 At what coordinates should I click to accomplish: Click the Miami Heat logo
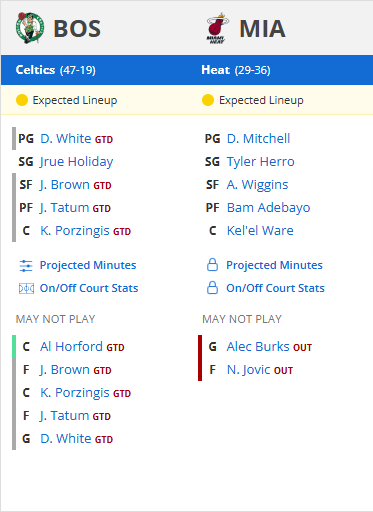pos(217,28)
